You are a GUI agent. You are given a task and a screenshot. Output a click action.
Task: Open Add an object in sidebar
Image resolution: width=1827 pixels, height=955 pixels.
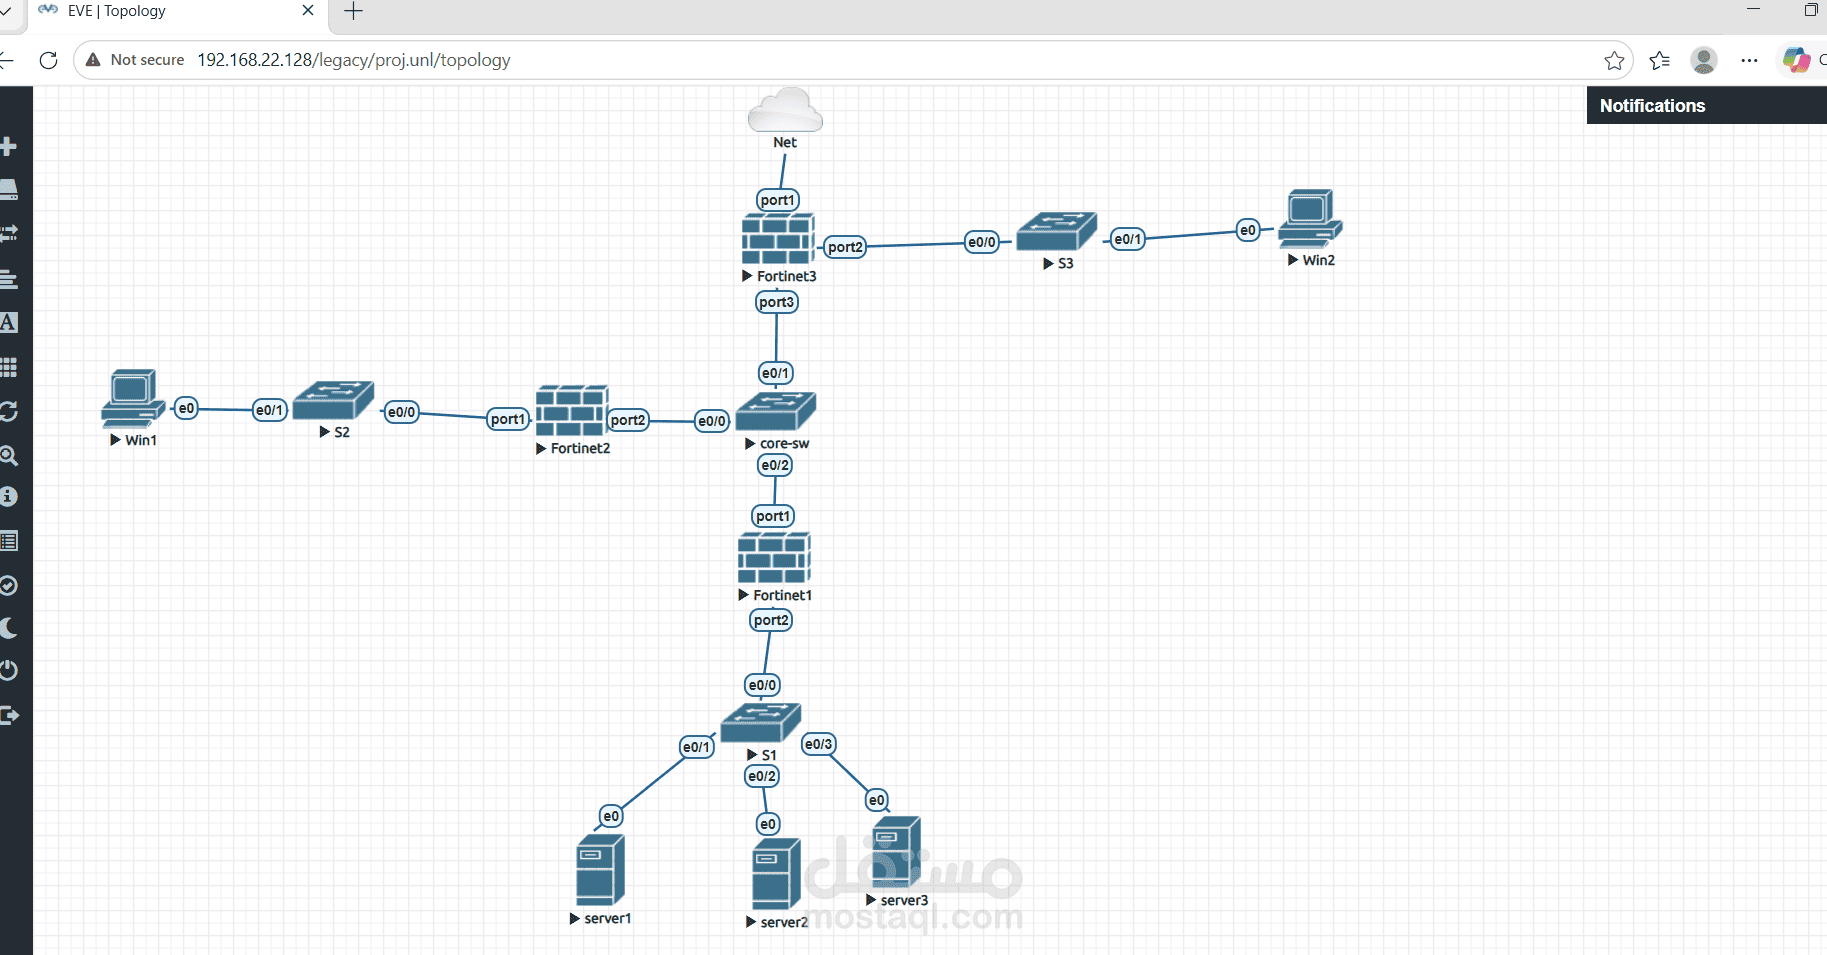9,146
